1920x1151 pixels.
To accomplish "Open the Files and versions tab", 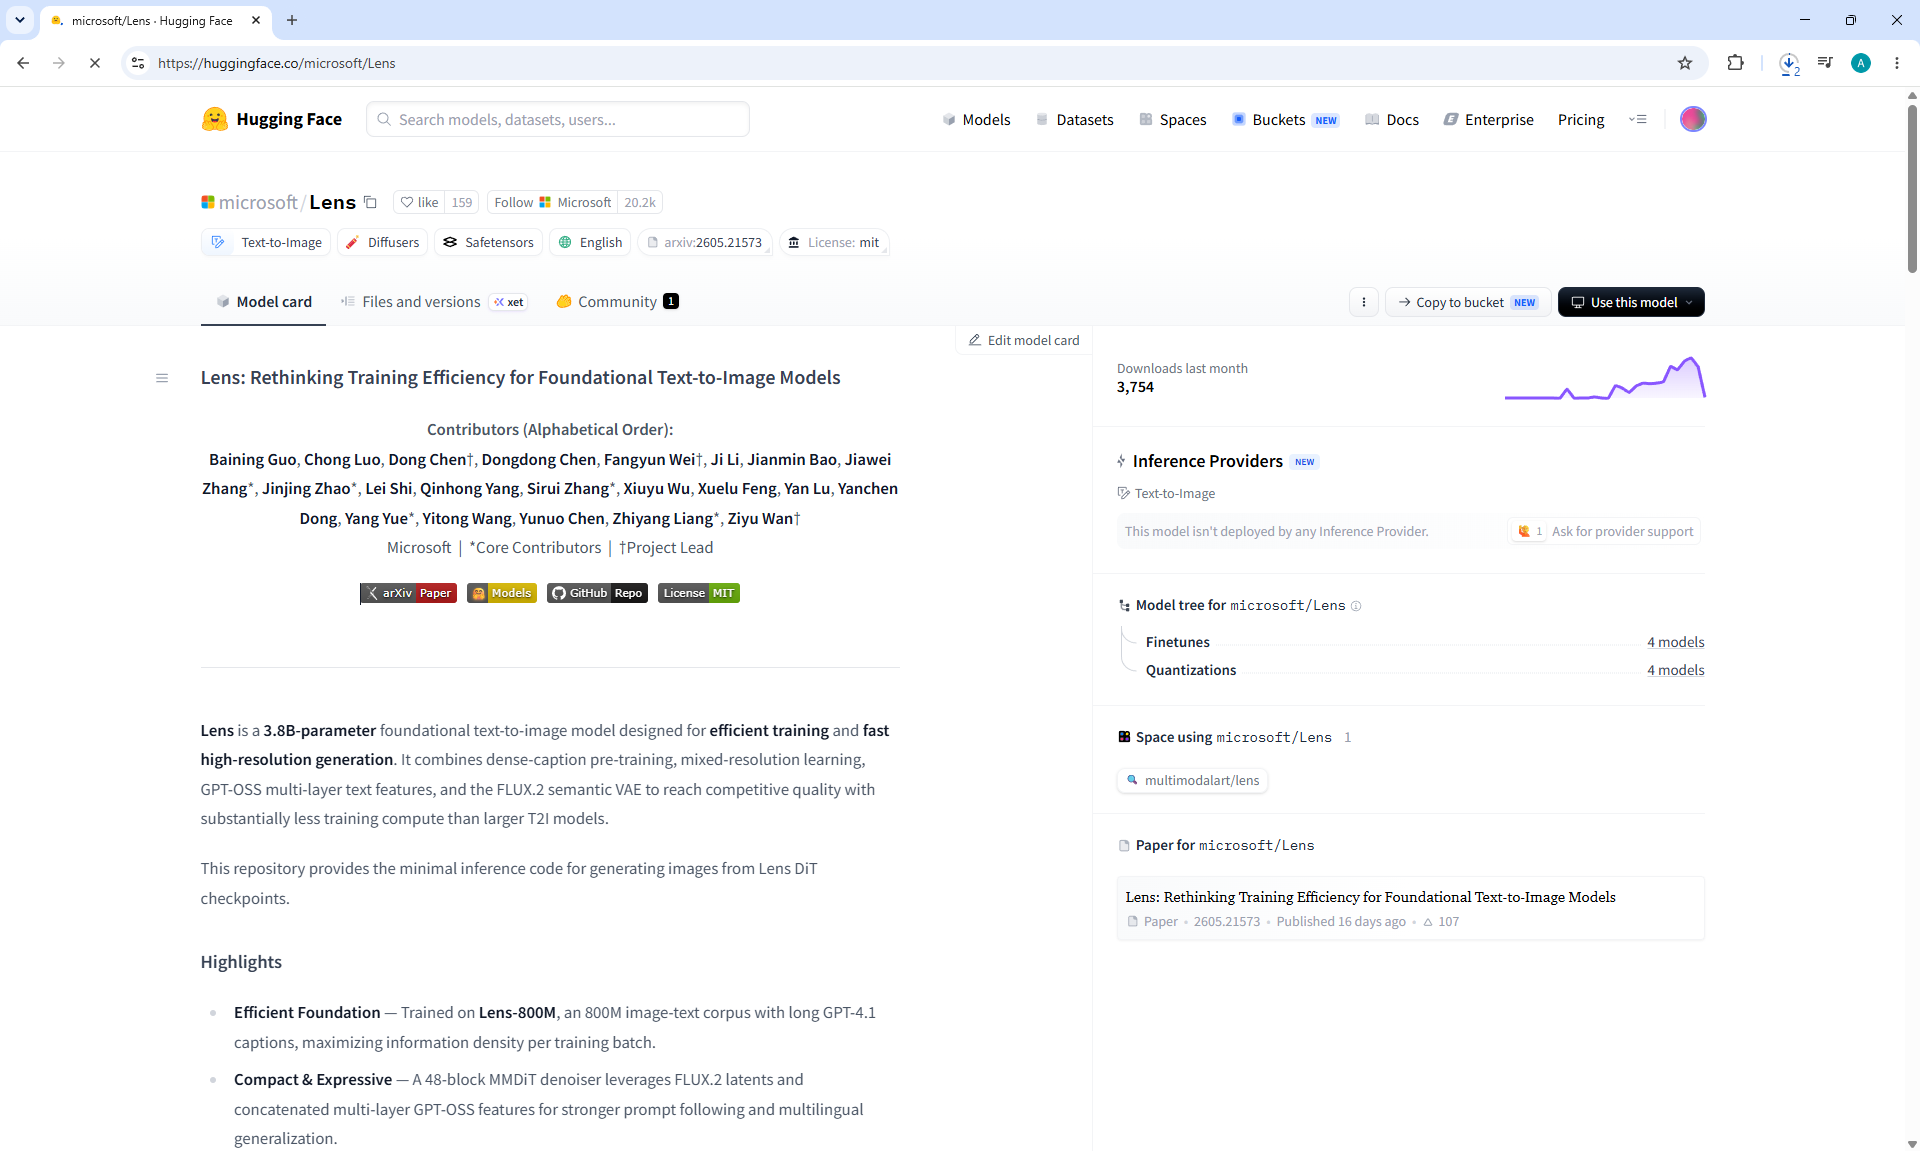I will [433, 302].
